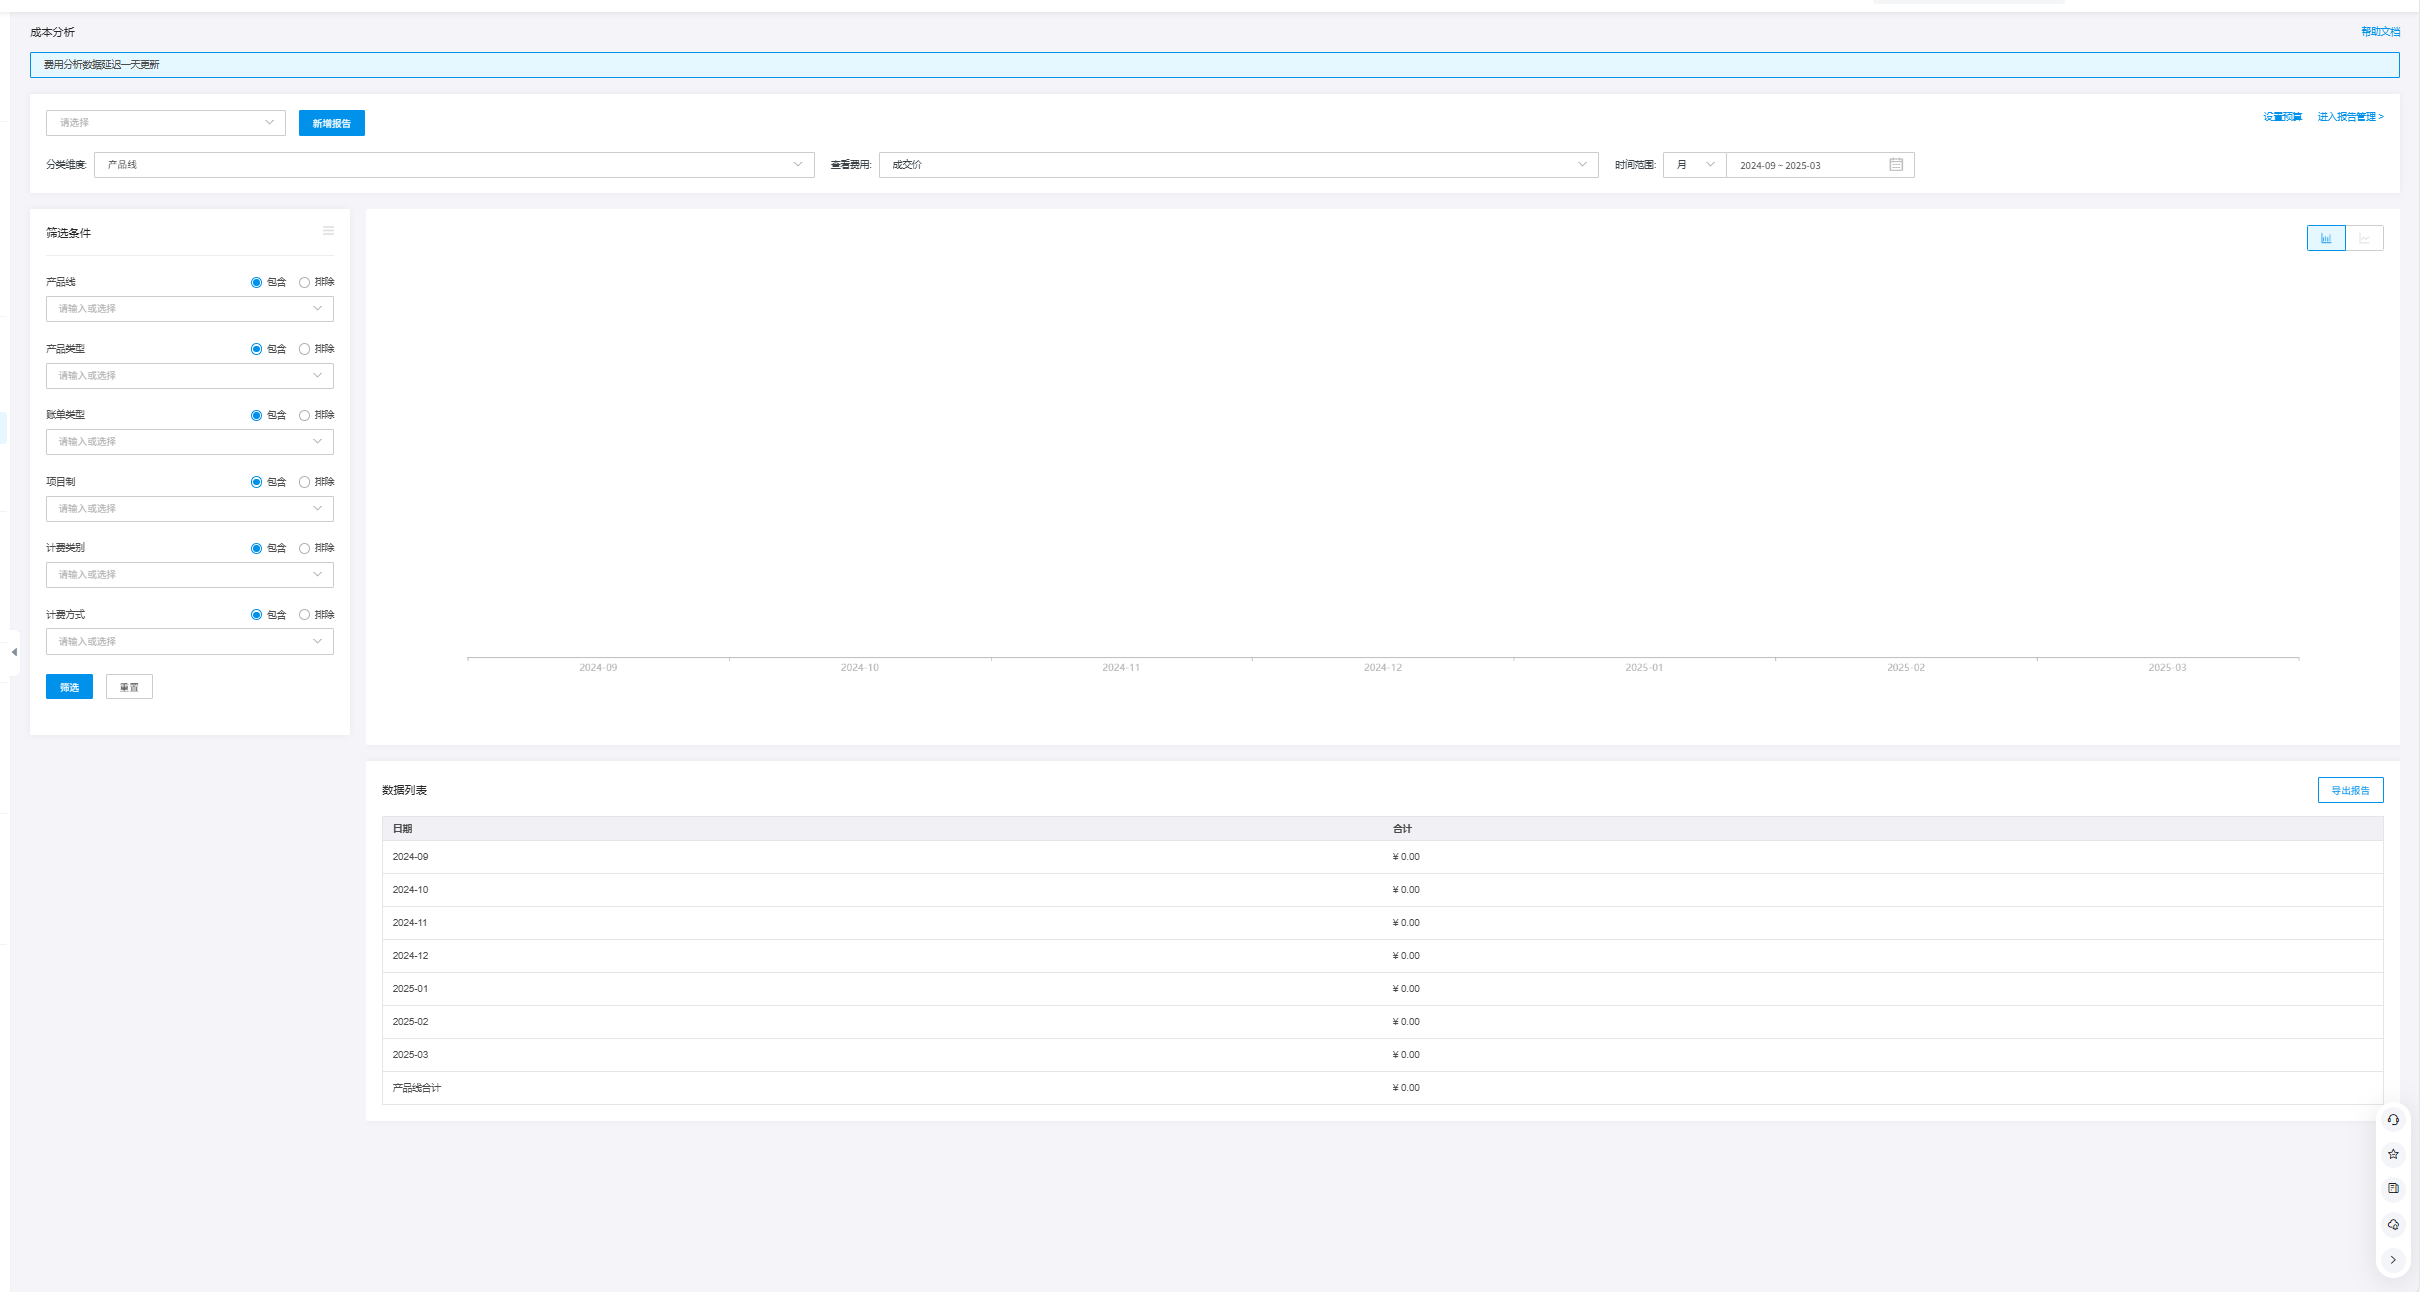Select 包含 radio for 计费方式
This screenshot has height=1292, width=2420.
257,615
